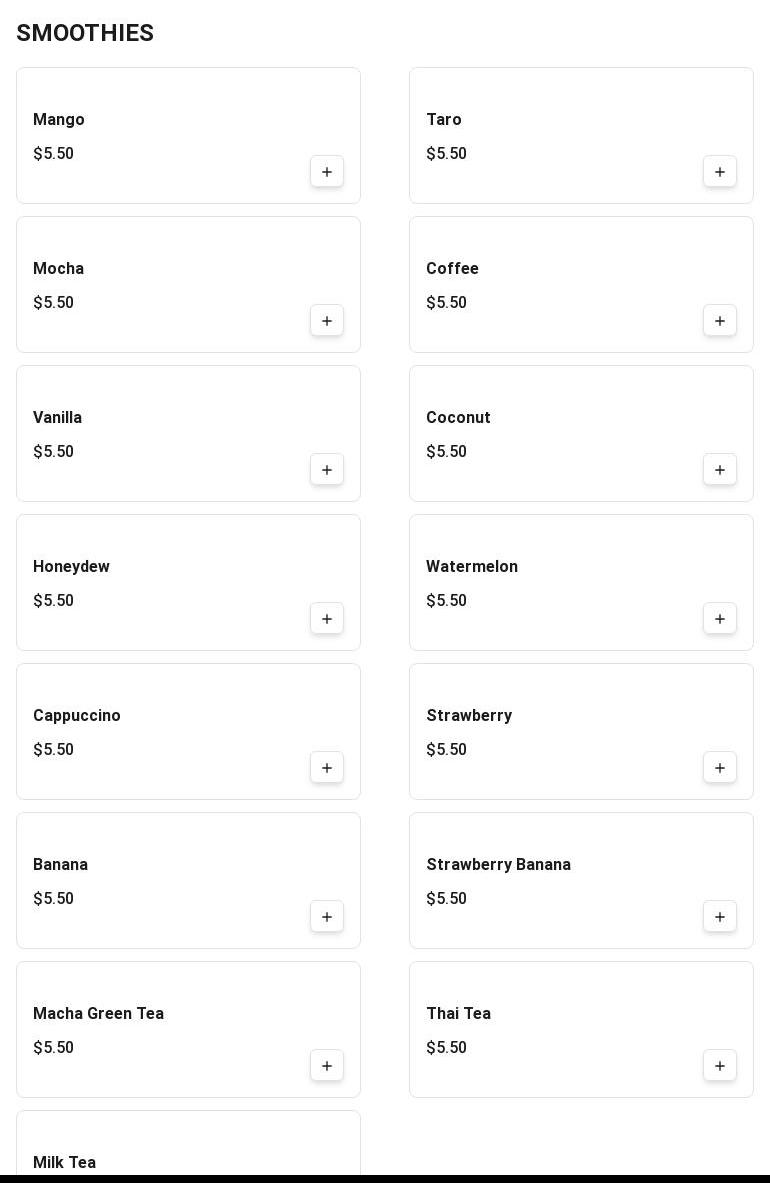
Task: Add Mango smoothie with plus icon
Action: tap(327, 172)
